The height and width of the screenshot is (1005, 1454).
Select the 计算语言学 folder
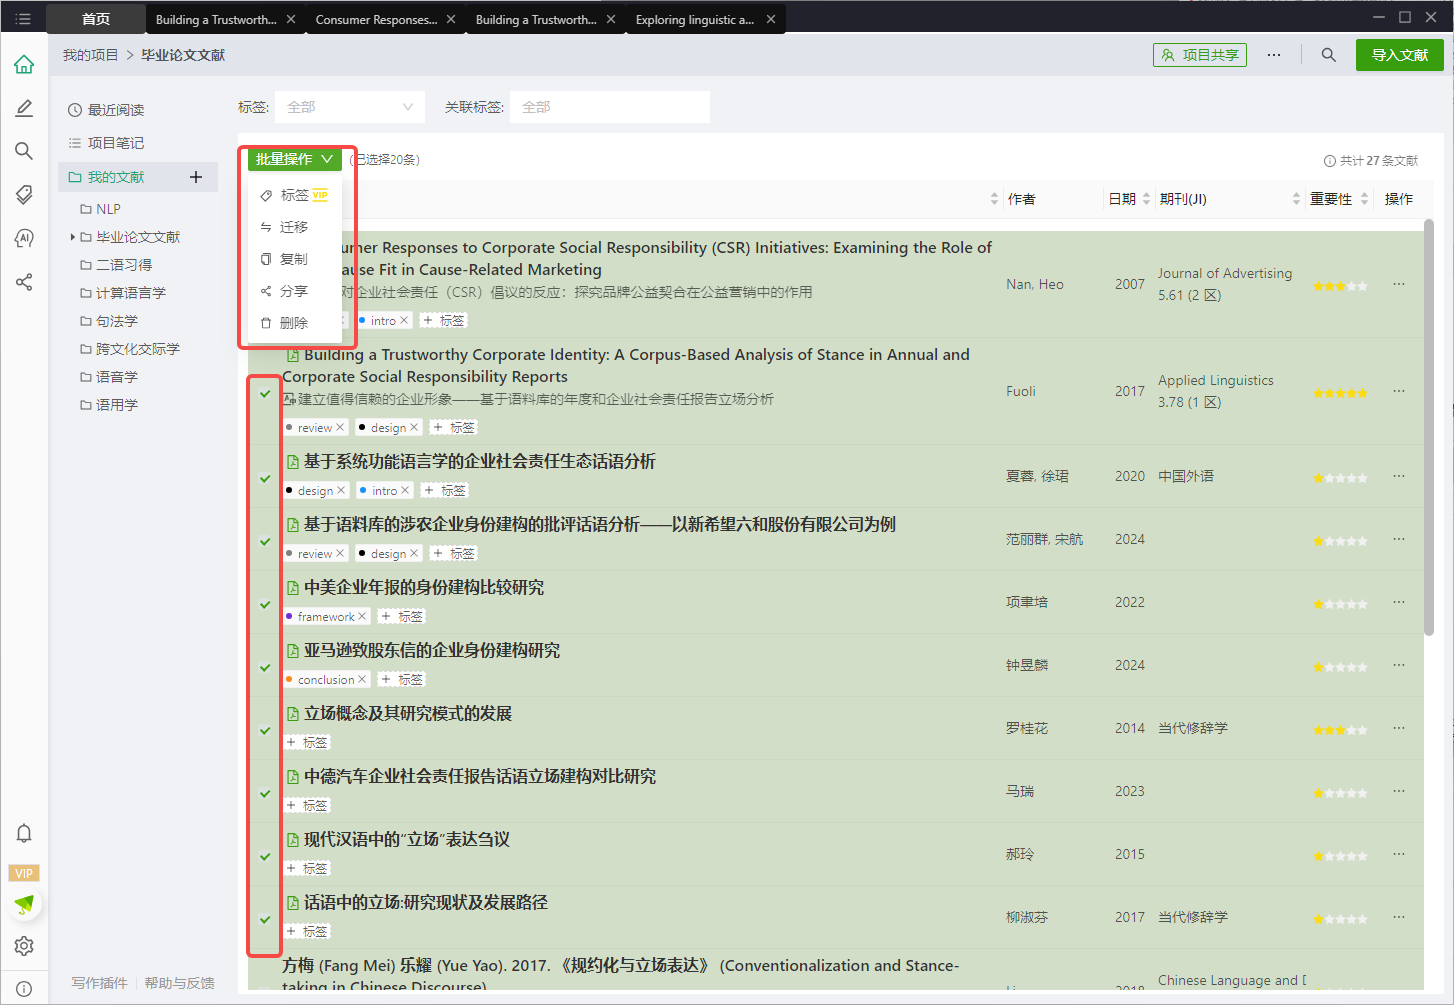click(123, 293)
